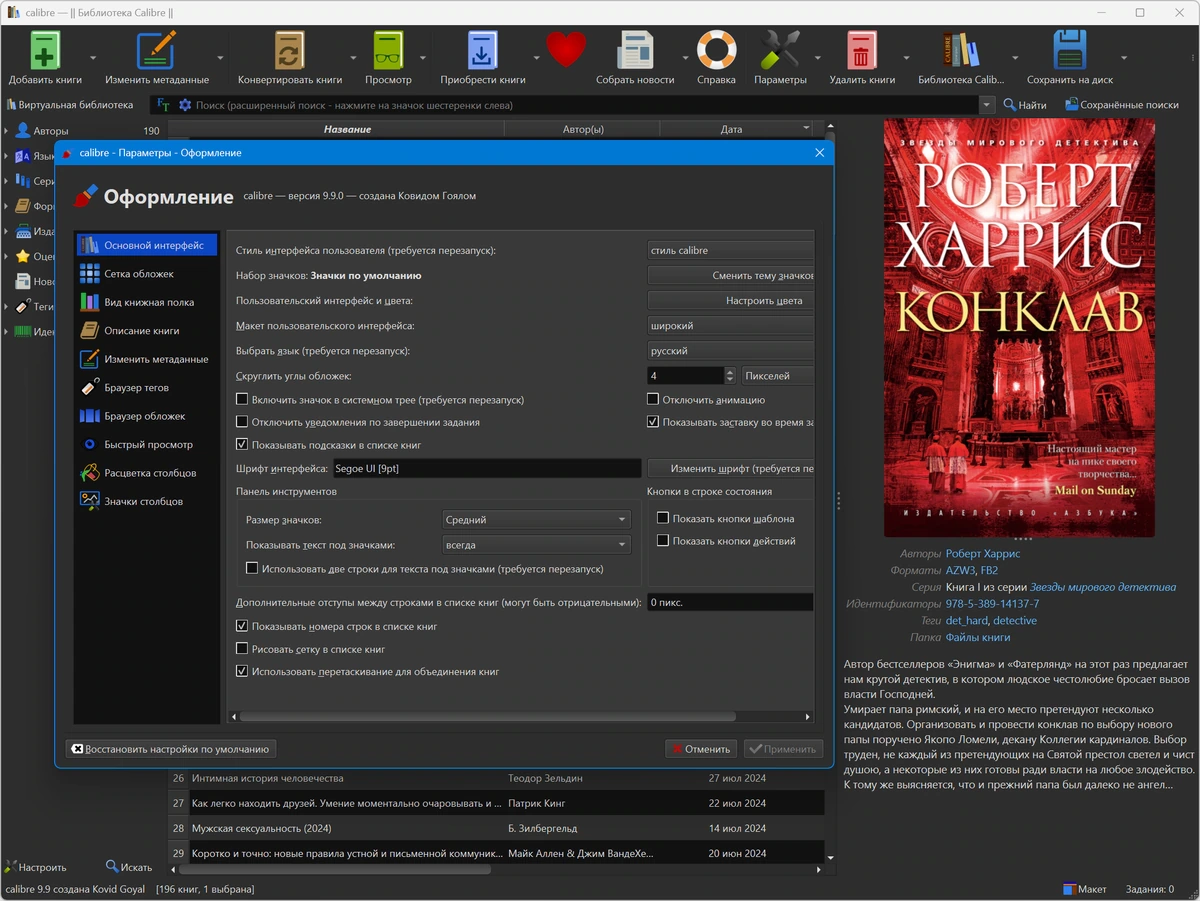Check Показать кнопки шаблона
Viewport: 1200px width, 901px height.
point(663,518)
